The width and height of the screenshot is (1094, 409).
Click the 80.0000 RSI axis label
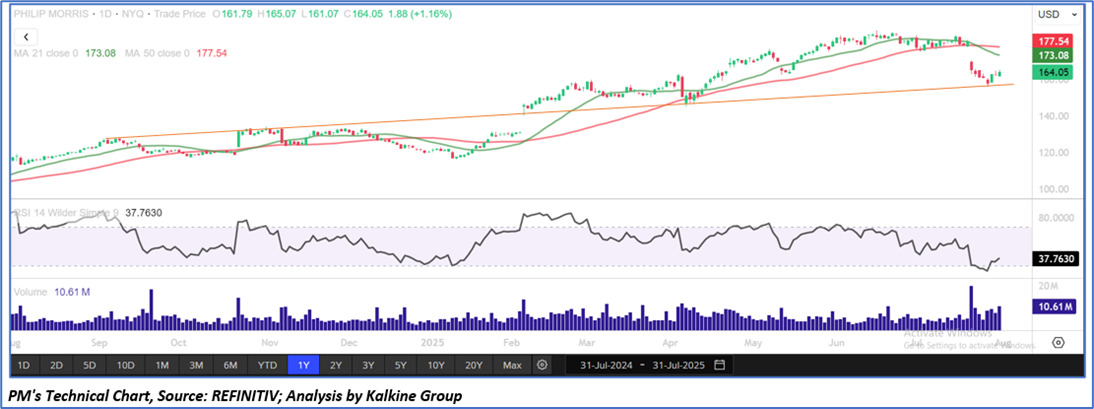pos(1054,217)
